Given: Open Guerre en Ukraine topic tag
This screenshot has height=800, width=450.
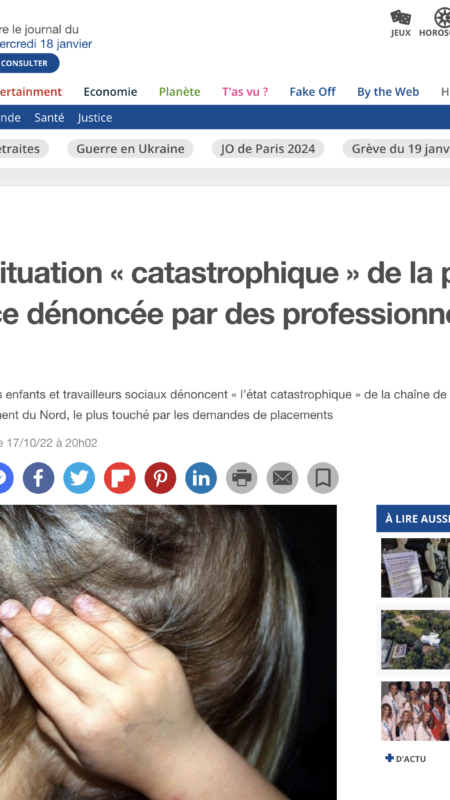Looking at the screenshot, I should (130, 148).
